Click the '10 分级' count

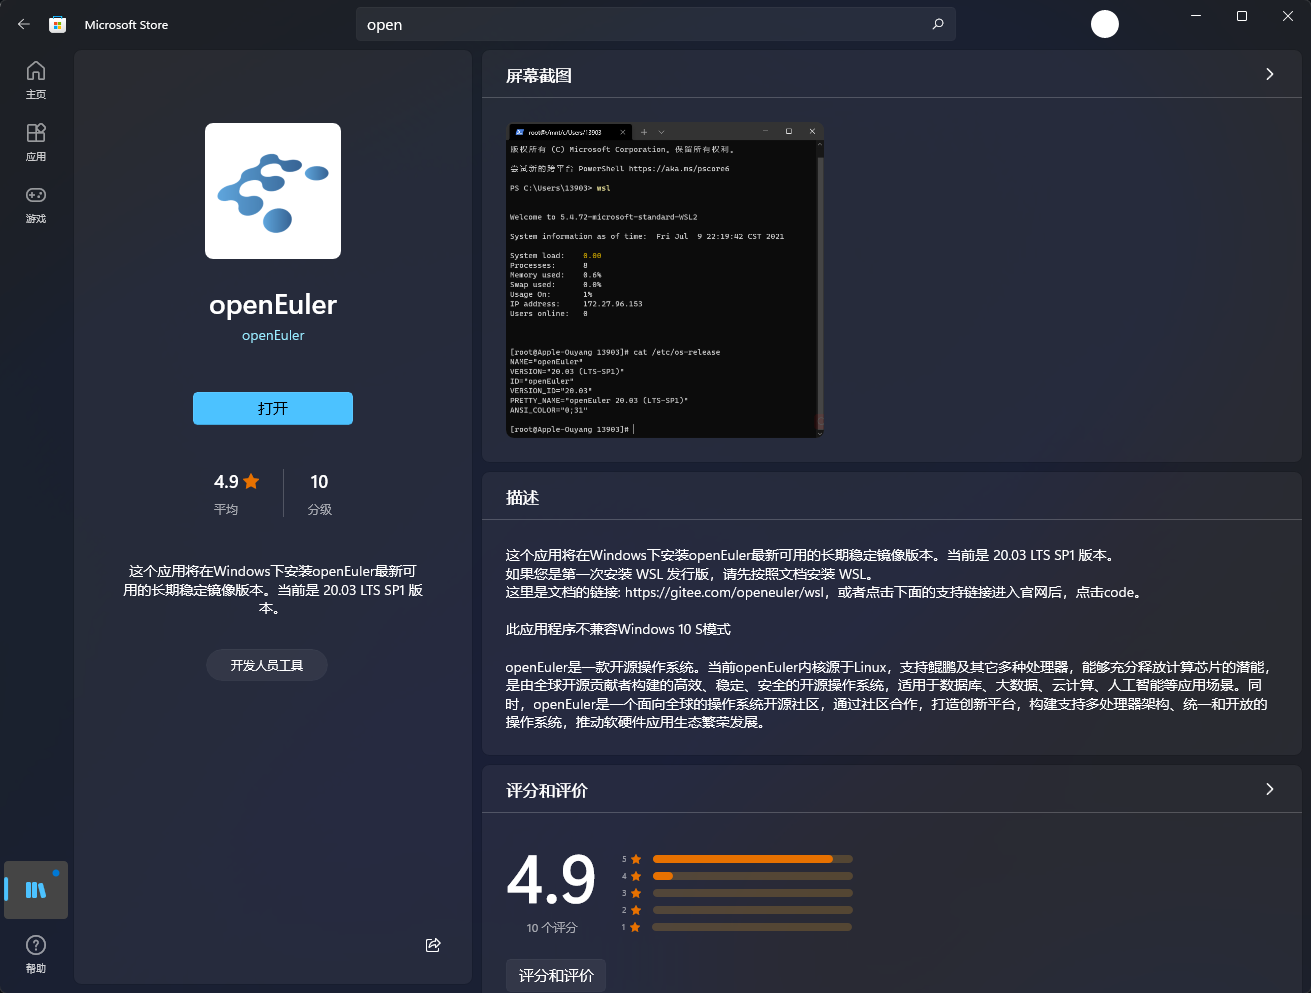319,494
